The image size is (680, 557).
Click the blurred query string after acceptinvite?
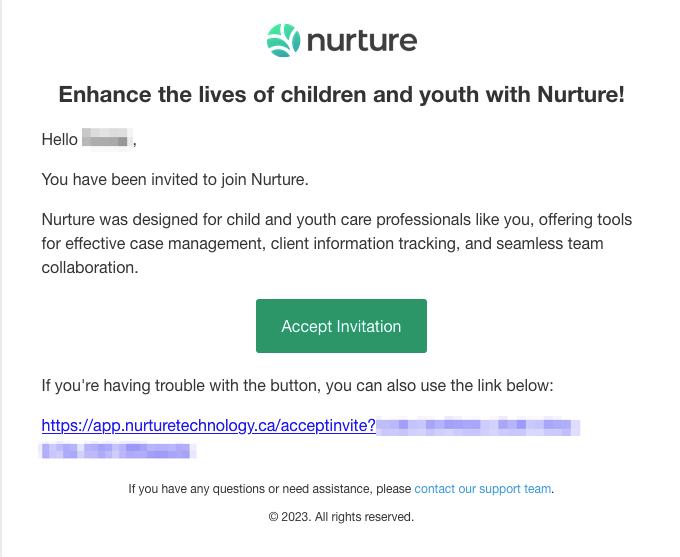[x=478, y=426]
